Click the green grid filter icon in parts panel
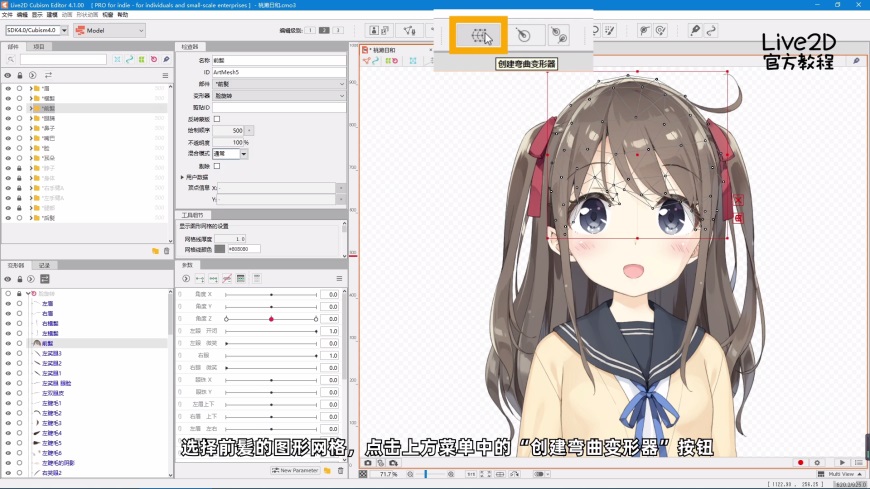Image resolution: width=870 pixels, height=489 pixels. click(141, 59)
